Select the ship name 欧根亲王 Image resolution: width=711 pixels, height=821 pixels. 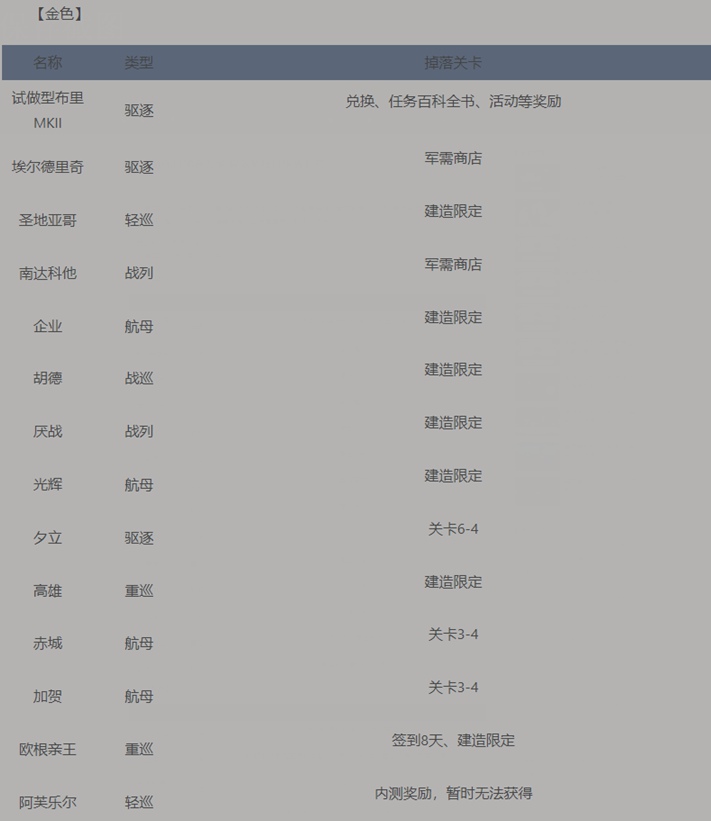pos(48,749)
